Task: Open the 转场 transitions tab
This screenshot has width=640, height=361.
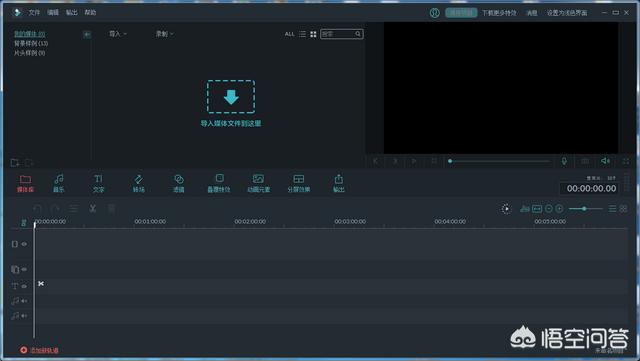Action: 138,184
